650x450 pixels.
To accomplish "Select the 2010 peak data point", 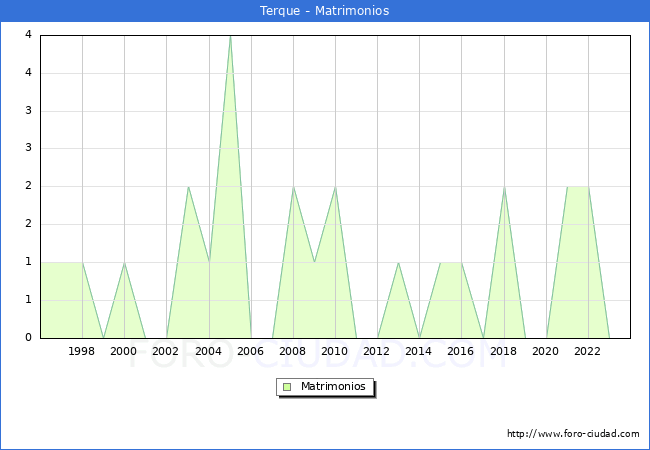I will click(335, 187).
